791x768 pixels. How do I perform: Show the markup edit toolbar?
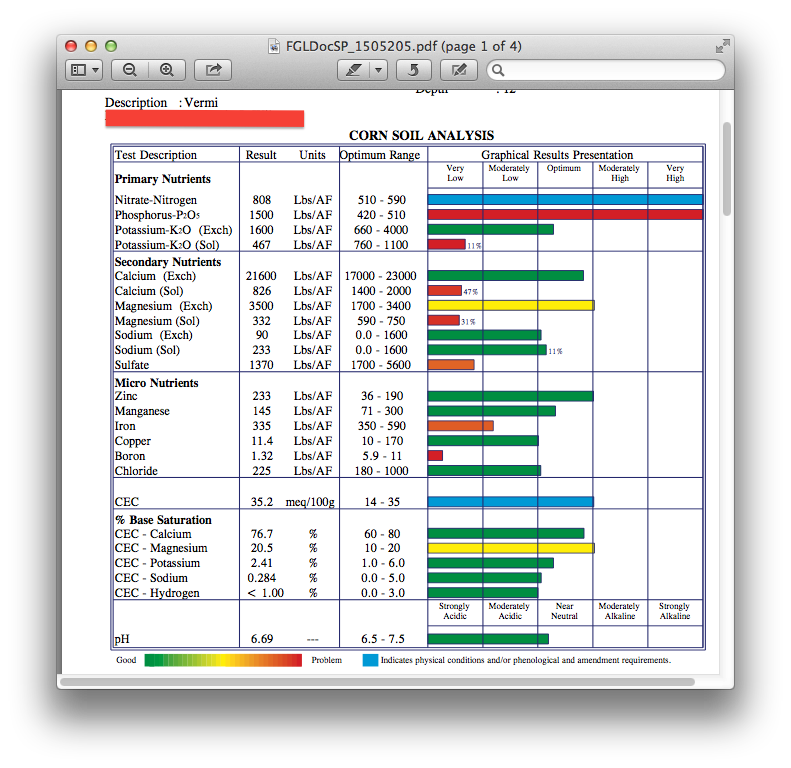(459, 70)
